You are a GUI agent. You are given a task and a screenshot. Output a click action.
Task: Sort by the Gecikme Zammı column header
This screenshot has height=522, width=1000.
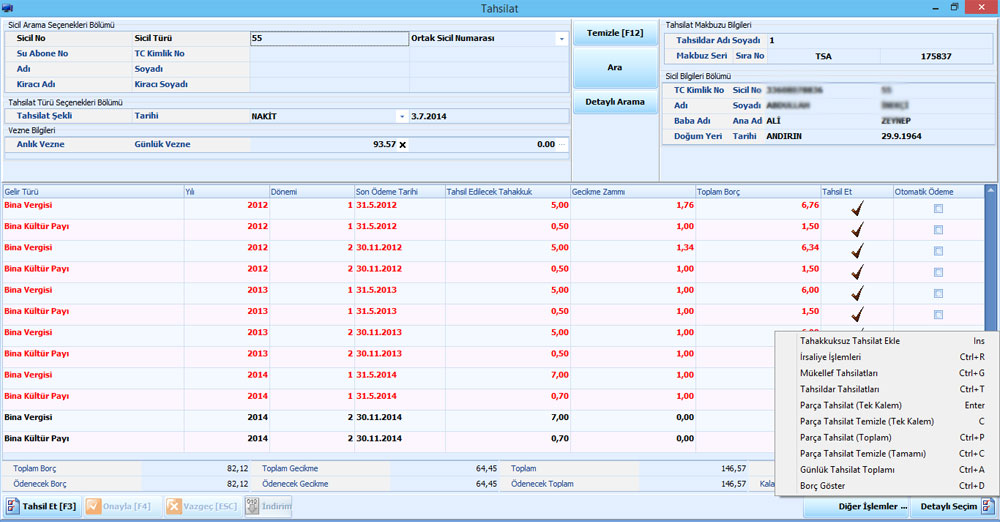(632, 191)
